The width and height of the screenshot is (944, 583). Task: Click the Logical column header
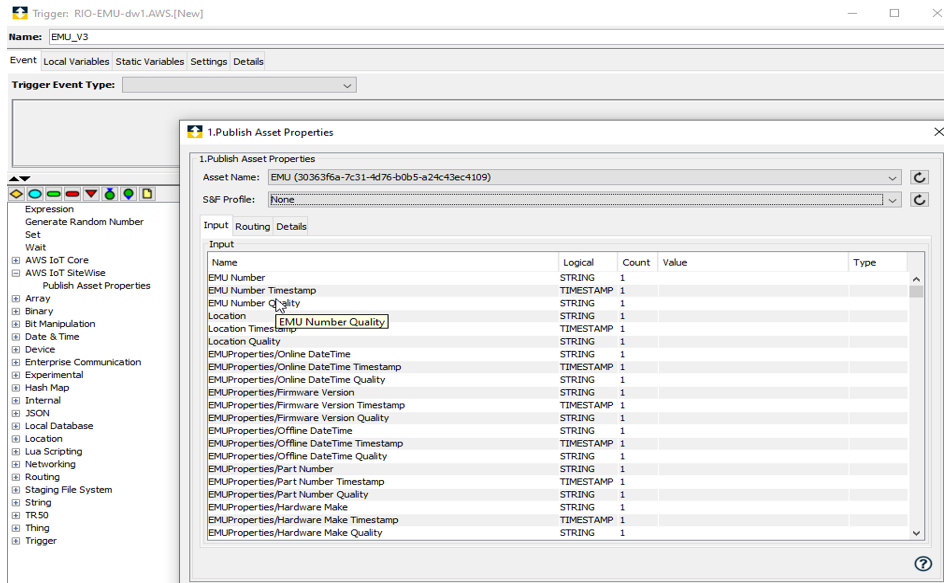point(588,263)
